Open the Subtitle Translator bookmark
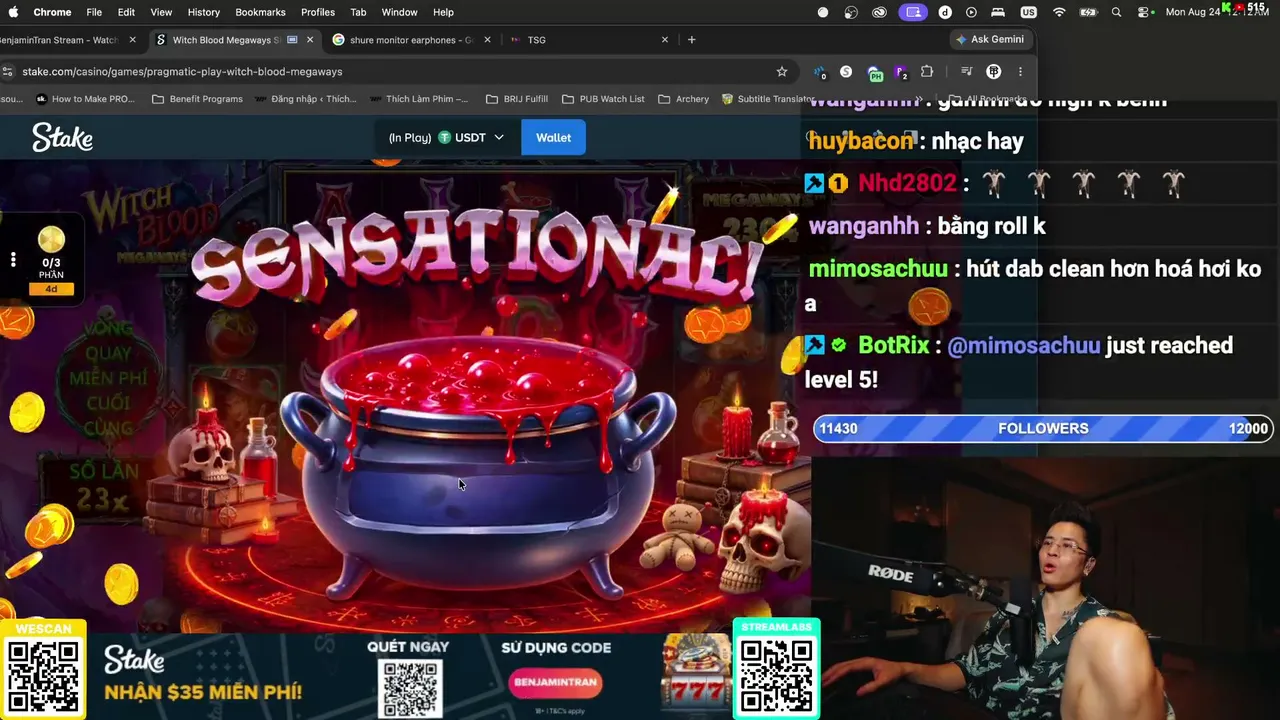1280x720 pixels. (x=769, y=99)
